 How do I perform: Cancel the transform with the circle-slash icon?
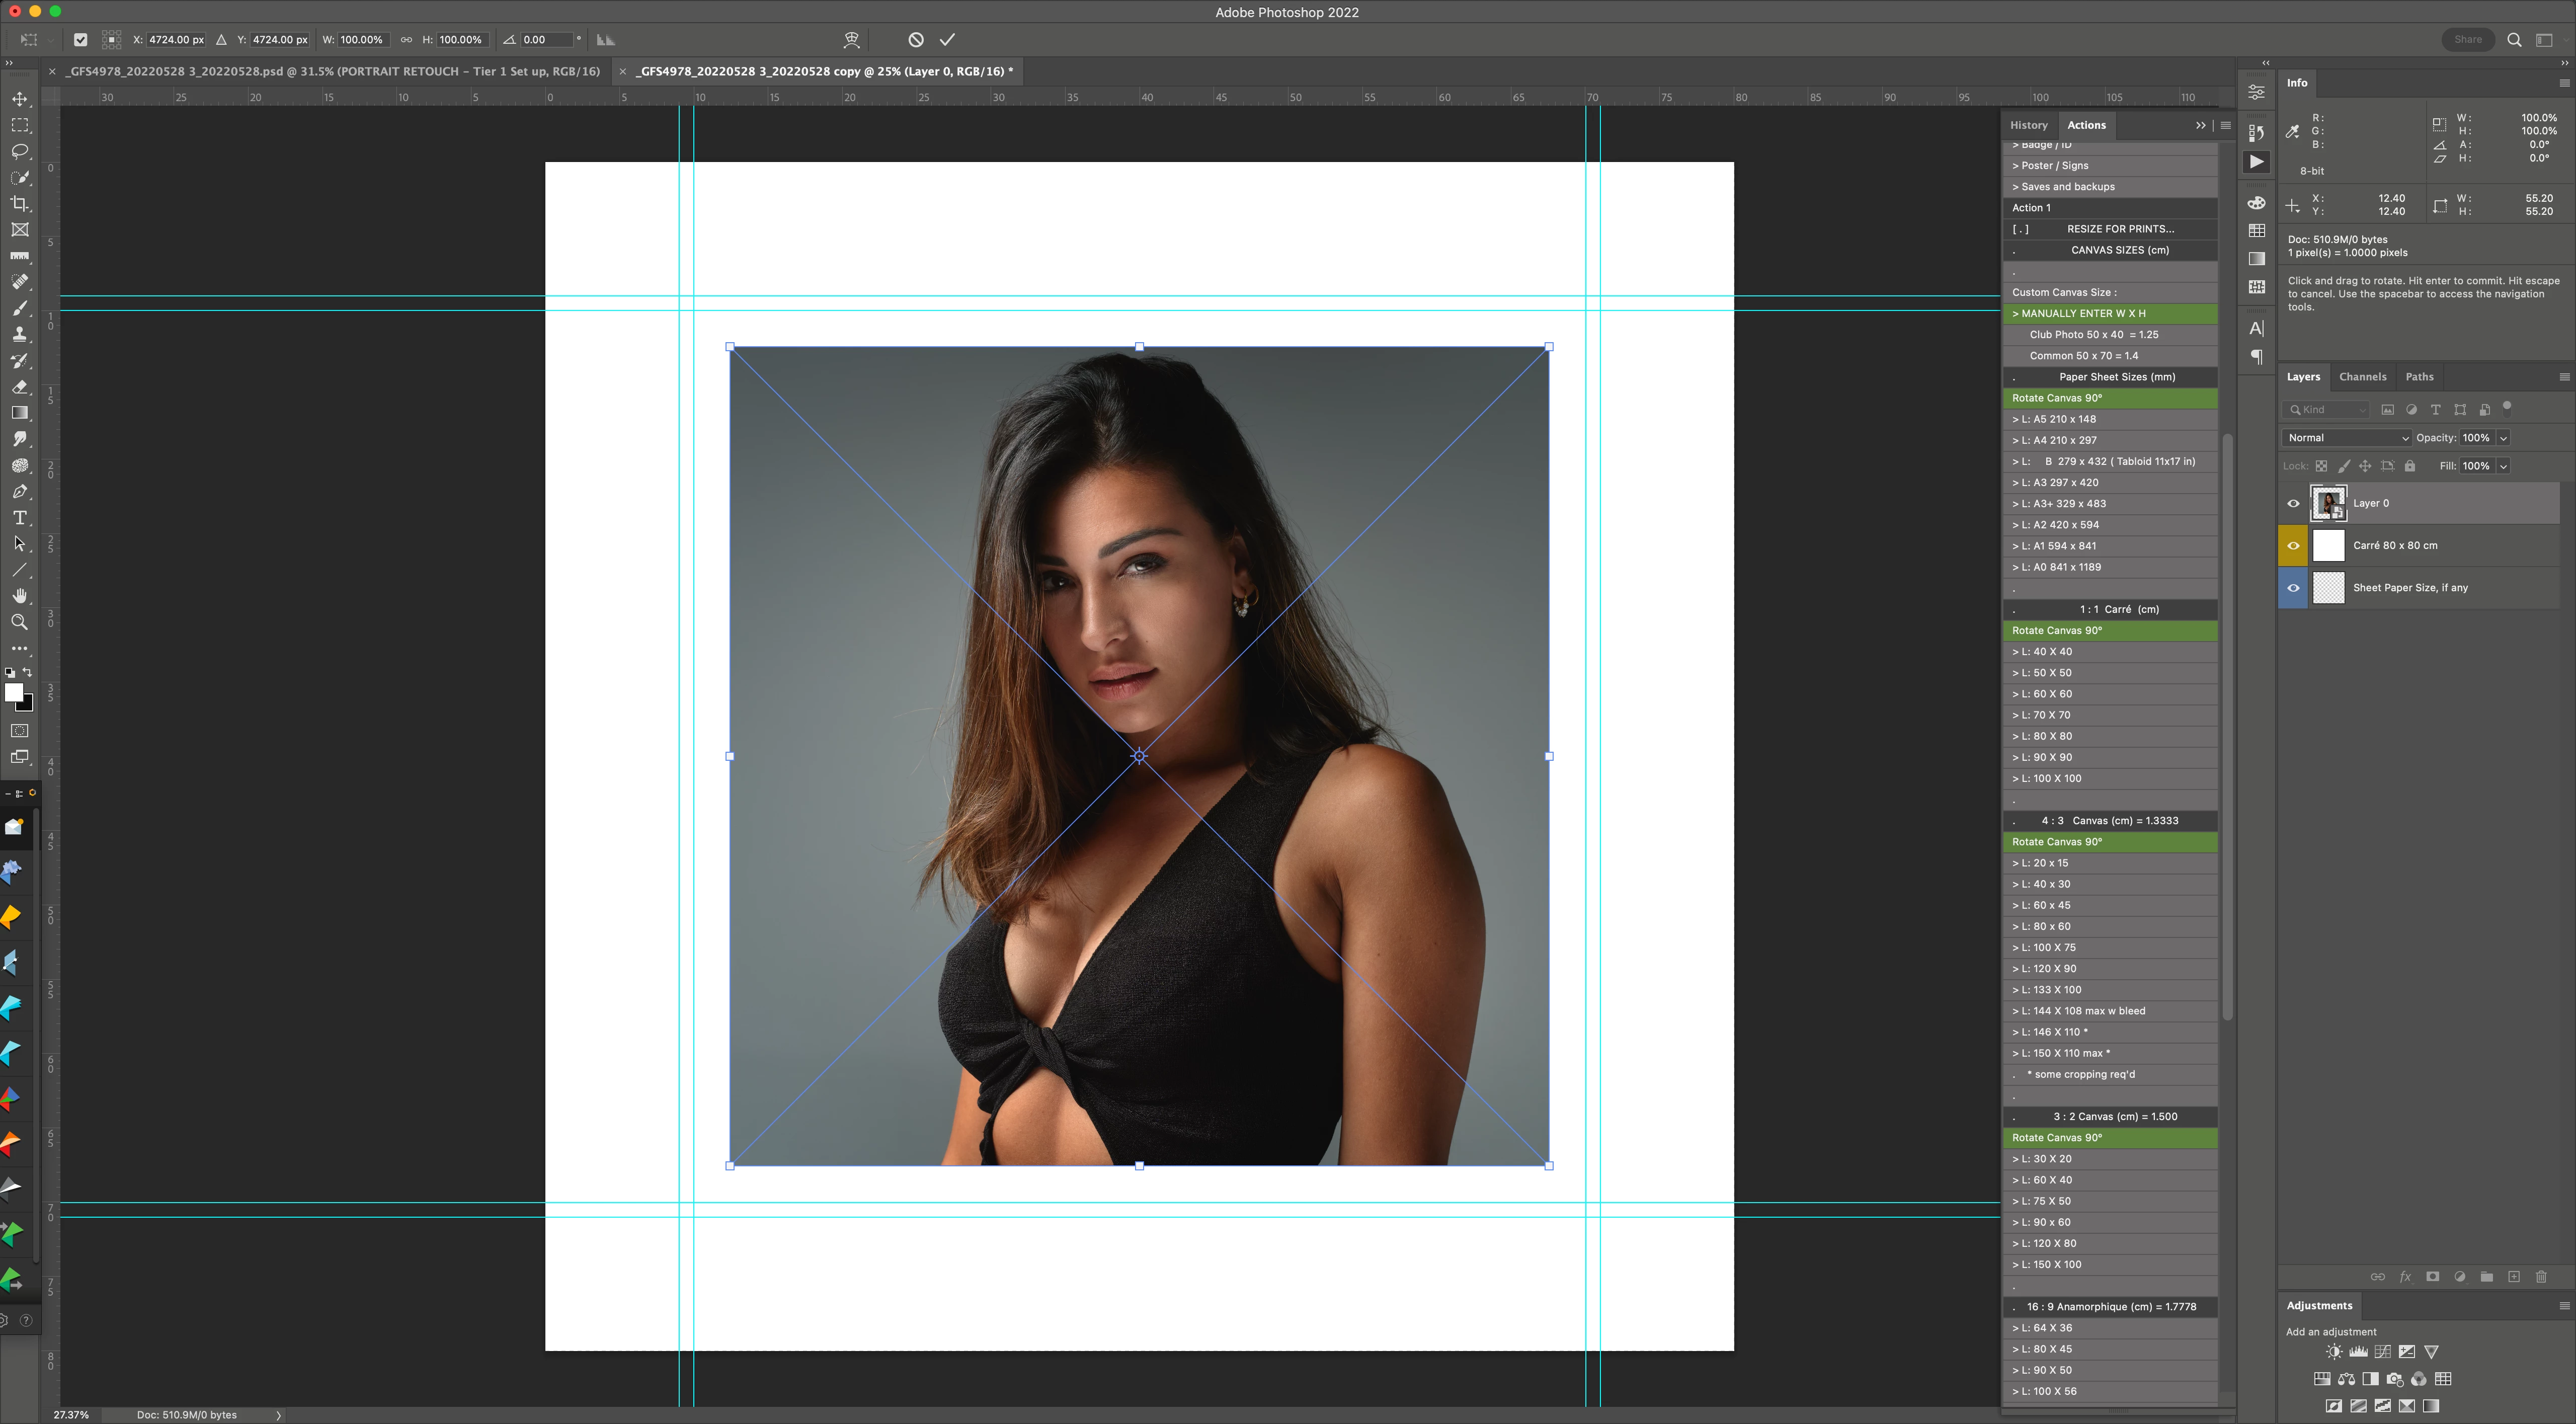tap(915, 39)
